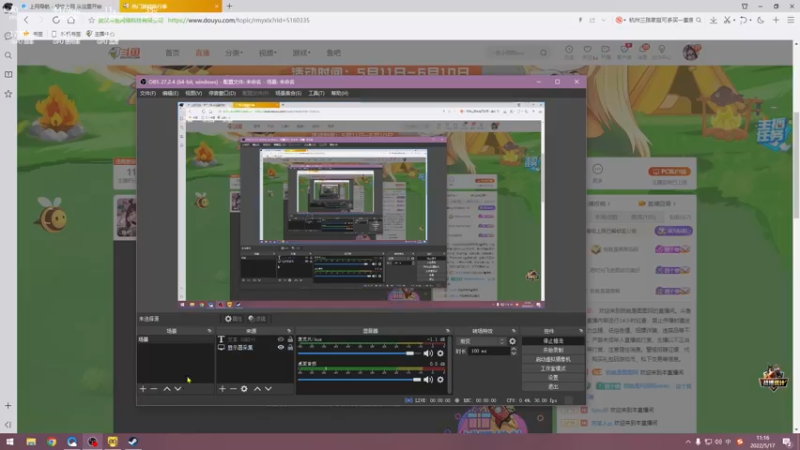The width and height of the screenshot is (800, 450).
Task: Open the Scene Collection (场景集合) menu in OBS
Action: (288, 93)
